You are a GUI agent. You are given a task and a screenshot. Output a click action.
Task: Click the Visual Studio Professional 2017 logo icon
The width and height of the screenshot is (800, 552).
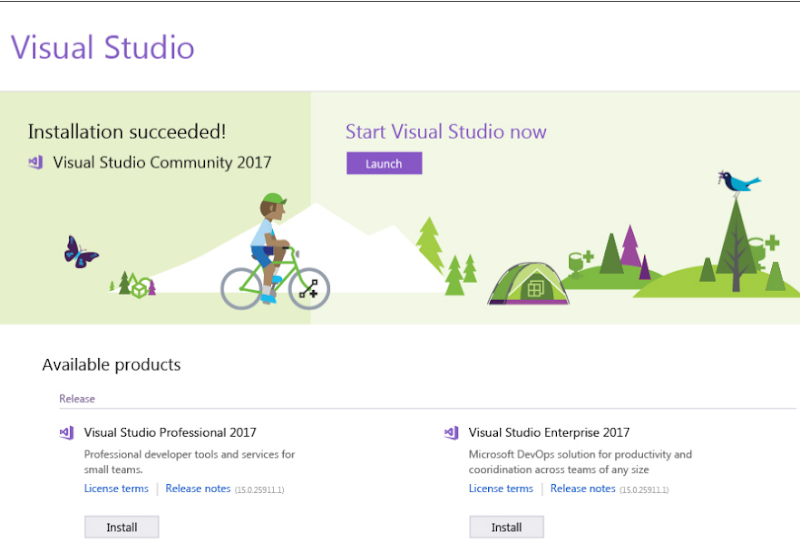tap(67, 433)
